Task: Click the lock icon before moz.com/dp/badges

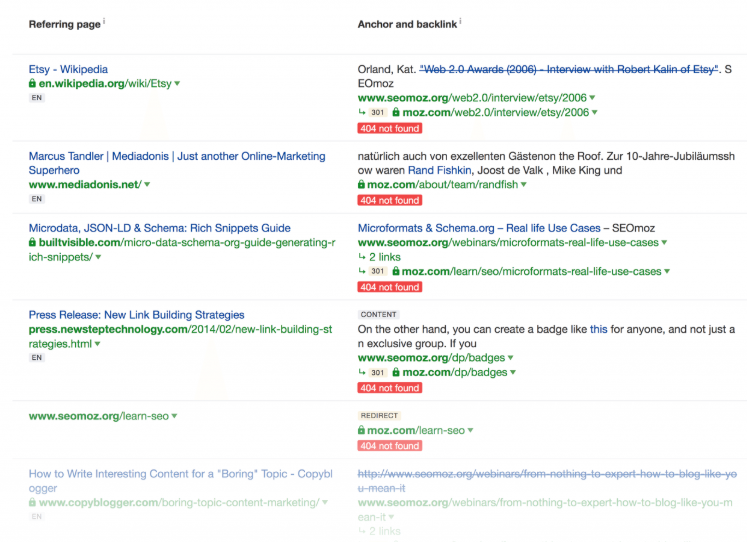Action: 396,372
